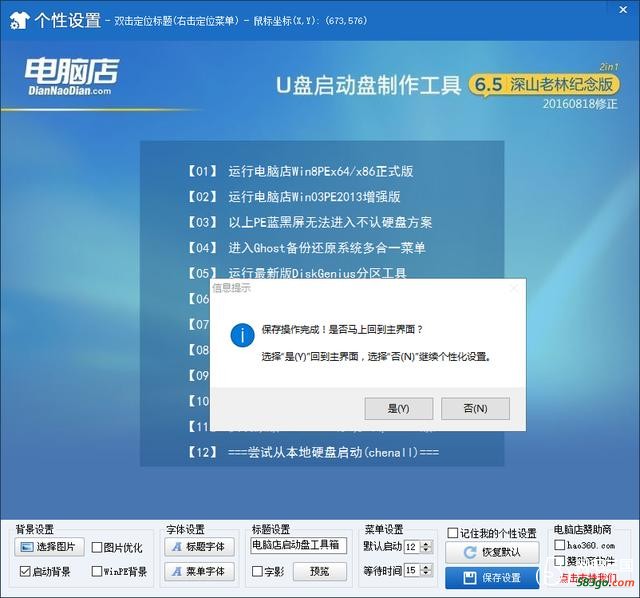Open the 选择图片 background picker

point(49,547)
